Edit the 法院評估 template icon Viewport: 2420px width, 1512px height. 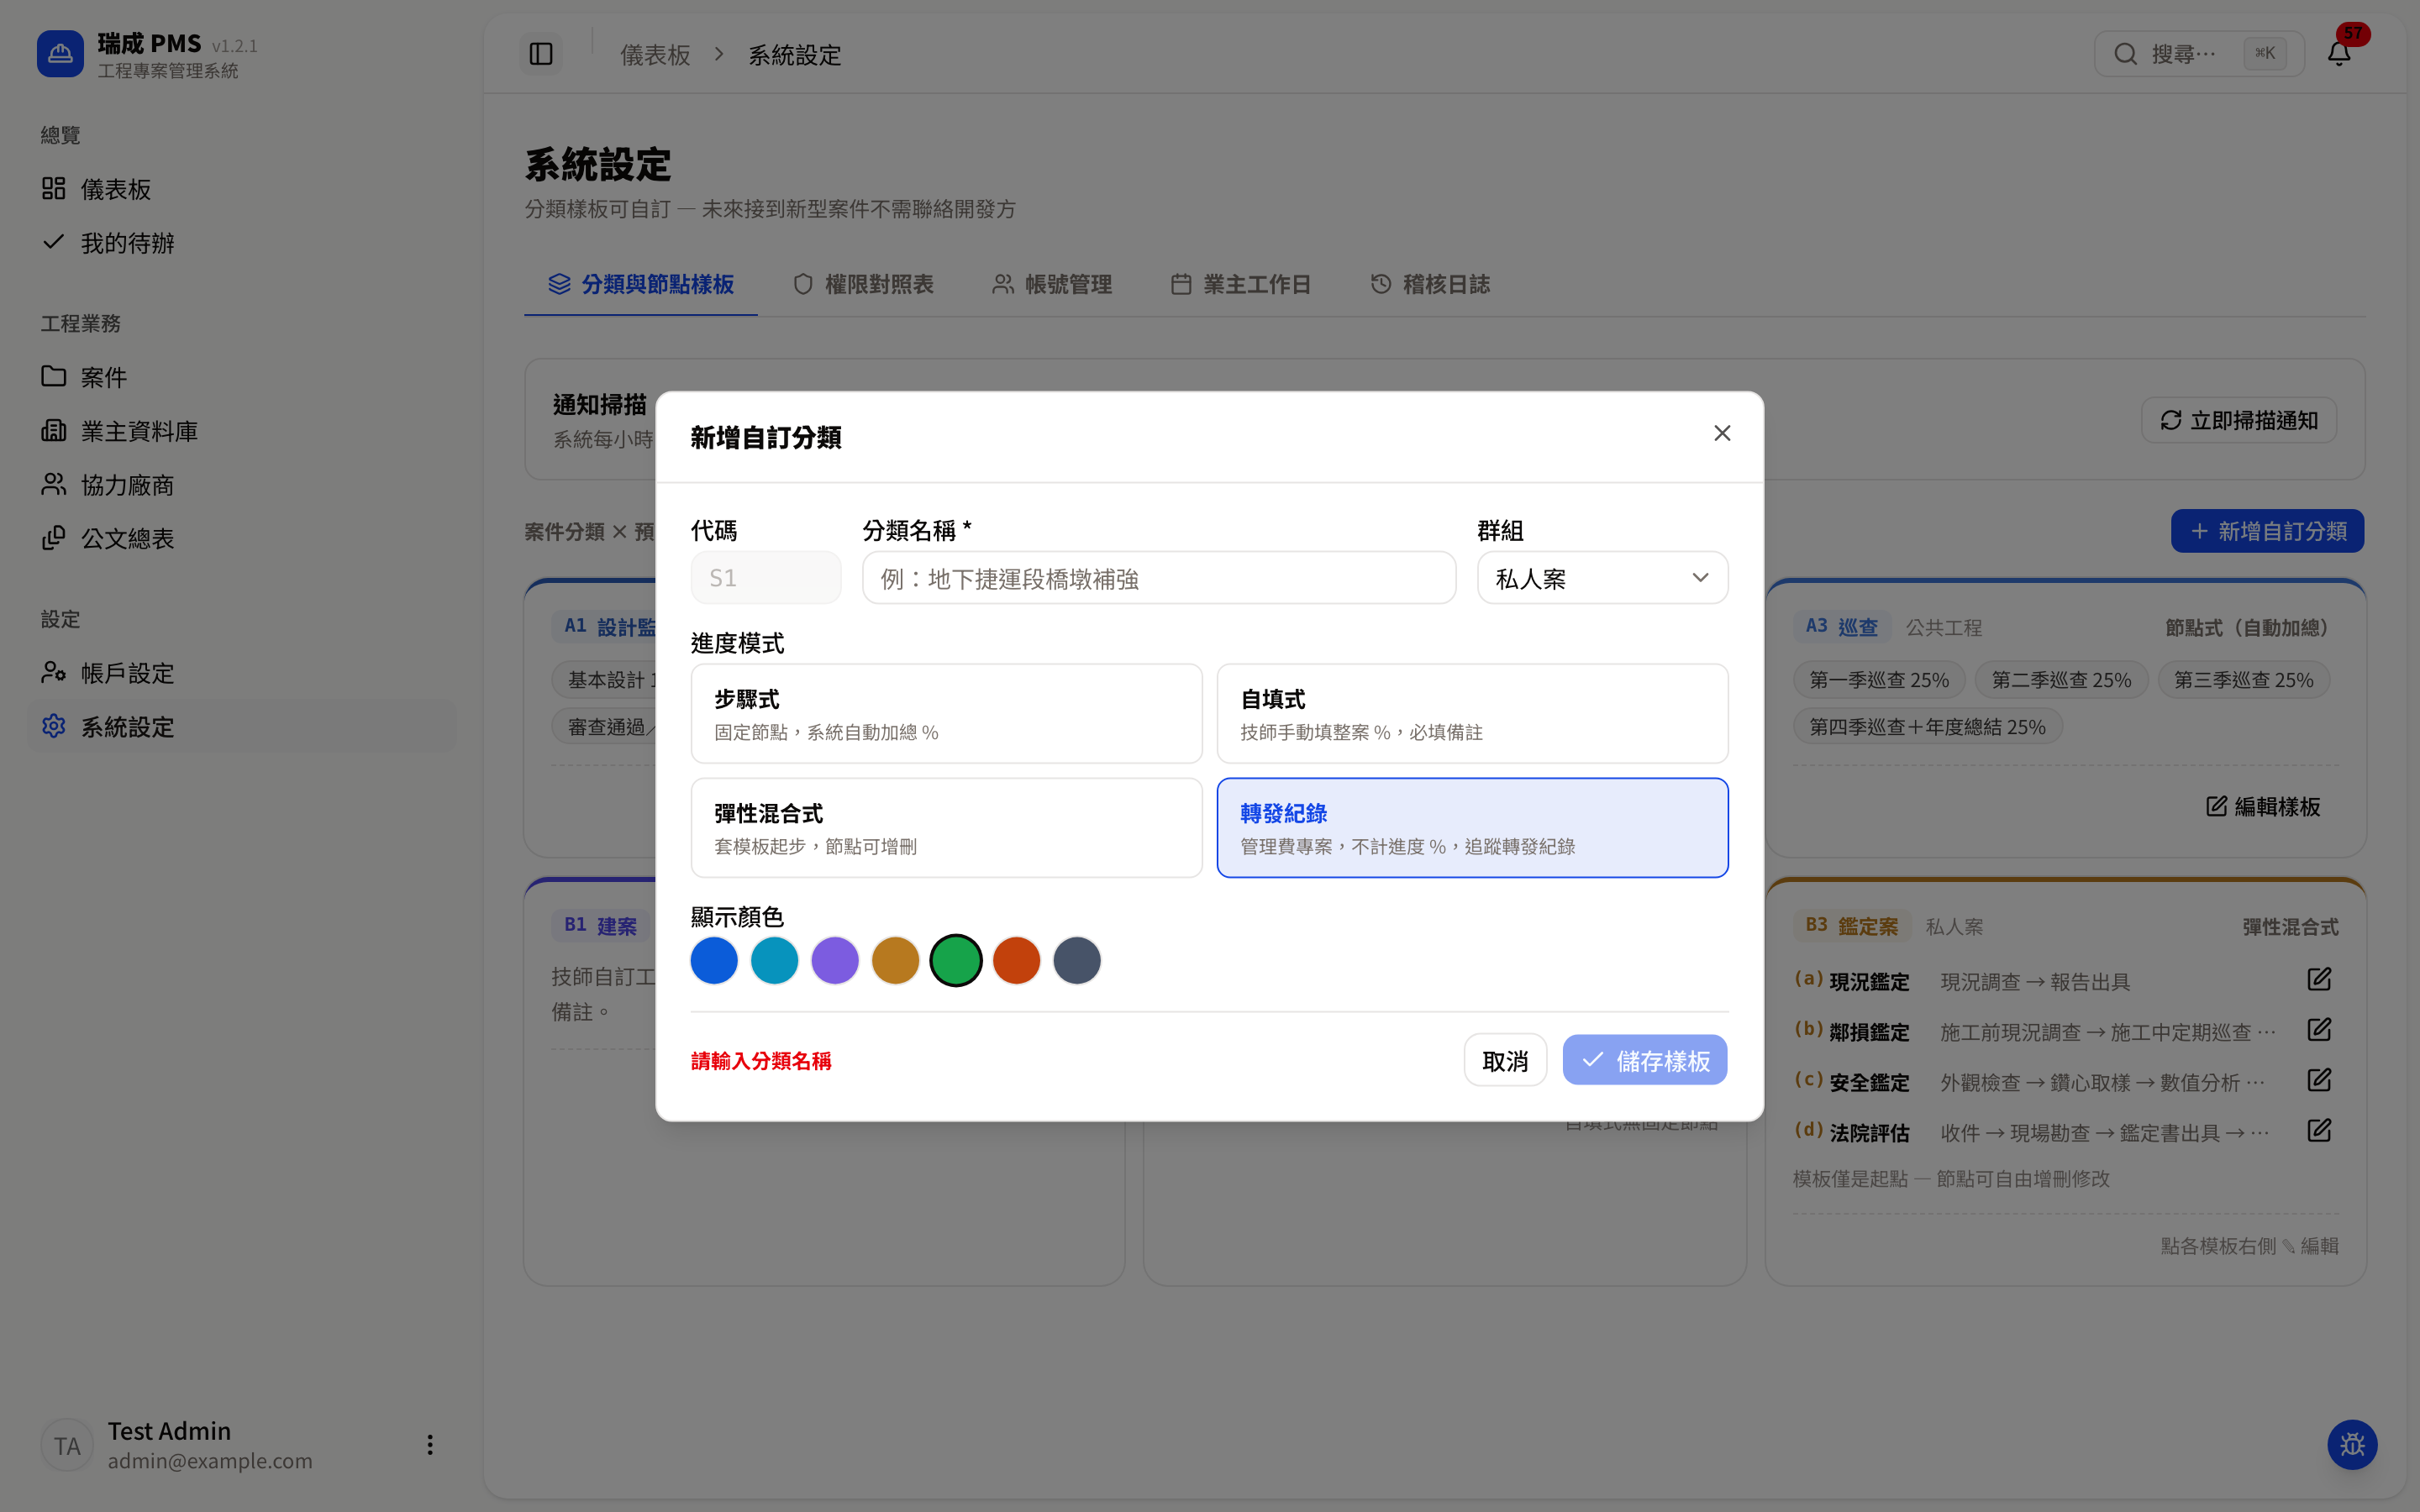[2319, 1131]
